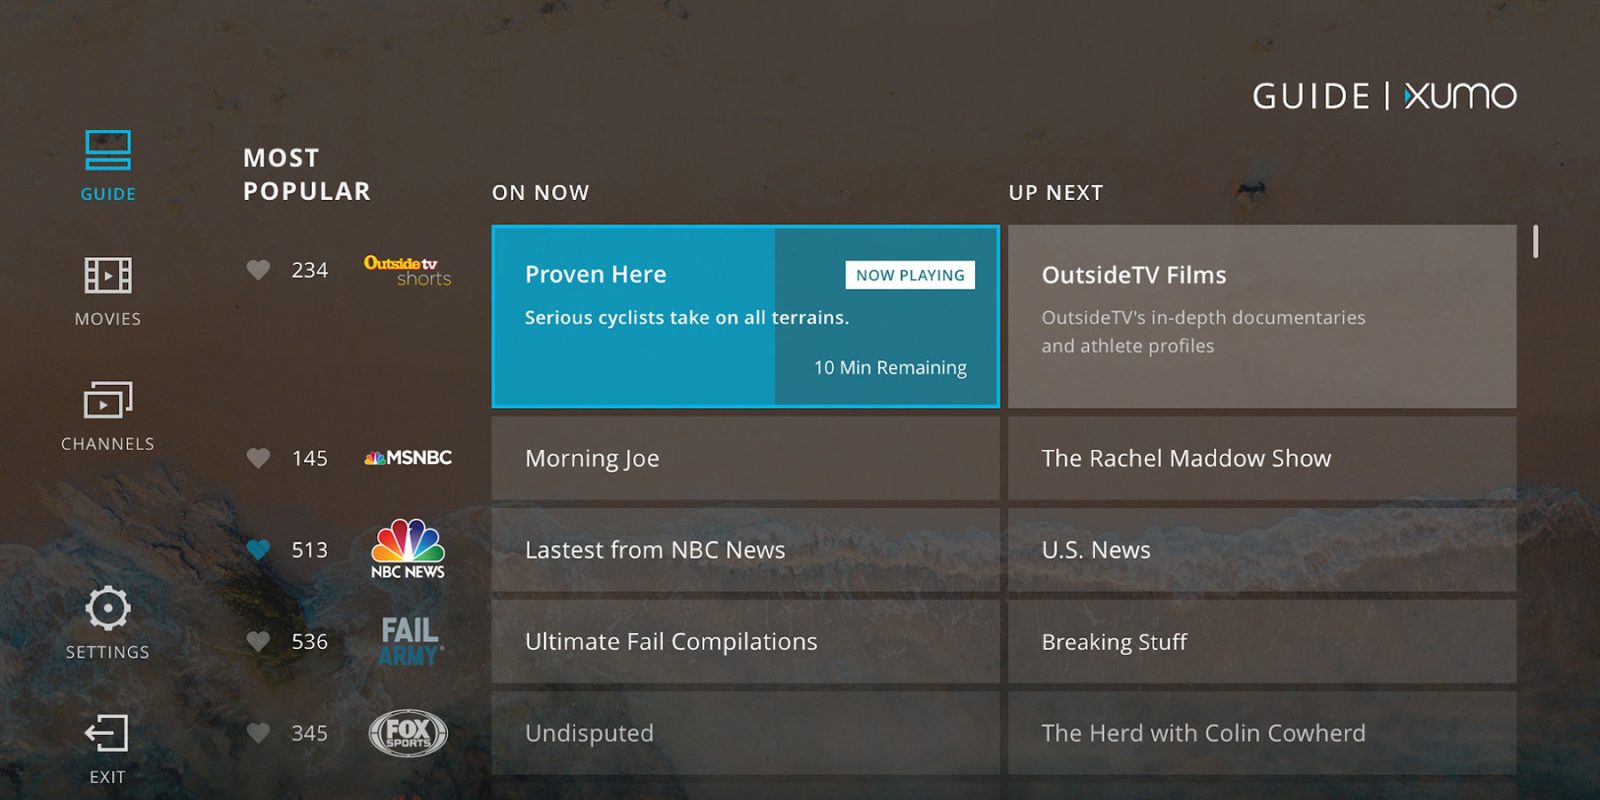
Task: Select Lastest from NBC News
Action: (745, 549)
